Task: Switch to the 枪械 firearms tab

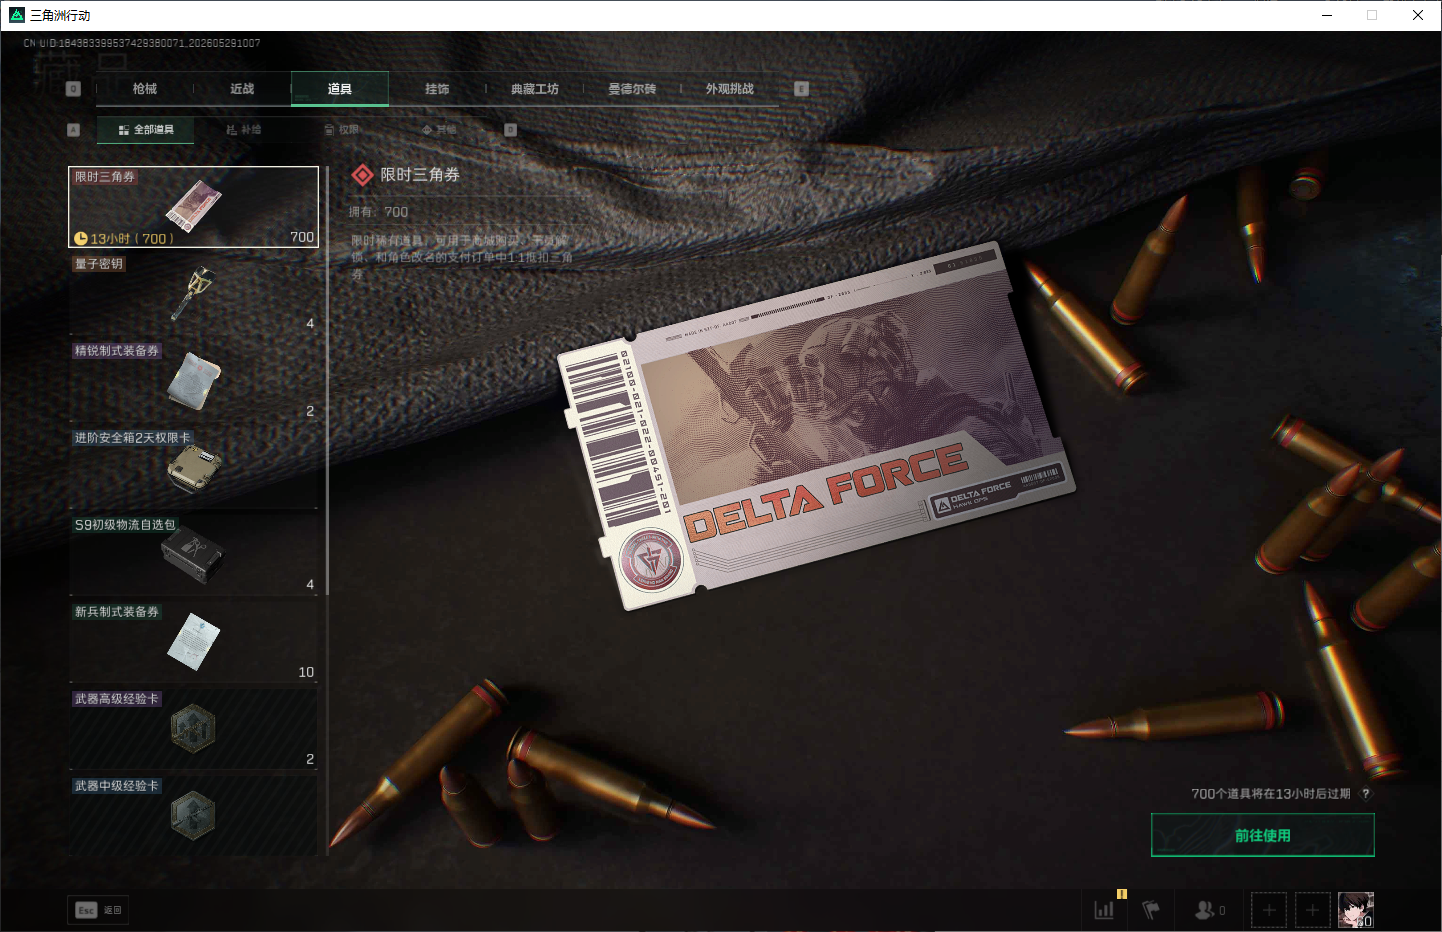Action: (145, 89)
